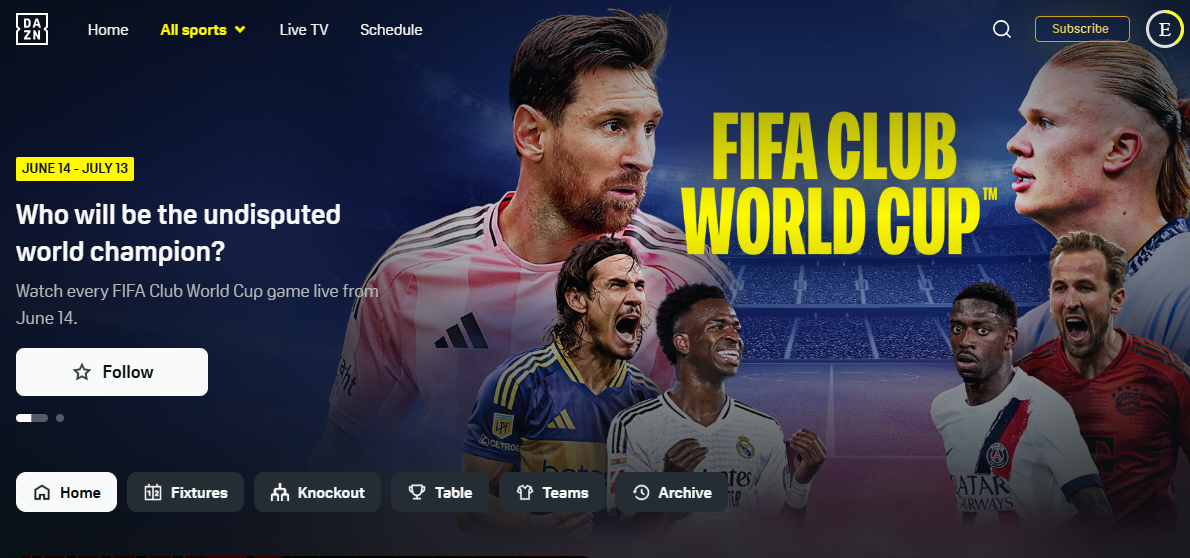1190x558 pixels.
Task: Click Home in the top navigation
Action: (108, 30)
